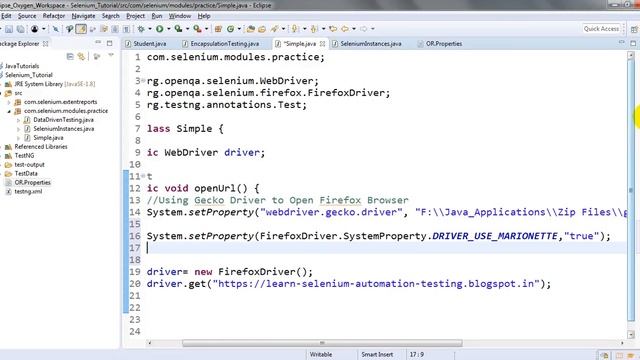Select JRE System Library node
Image resolution: width=640 pixels, height=360 pixels.
tap(55, 84)
